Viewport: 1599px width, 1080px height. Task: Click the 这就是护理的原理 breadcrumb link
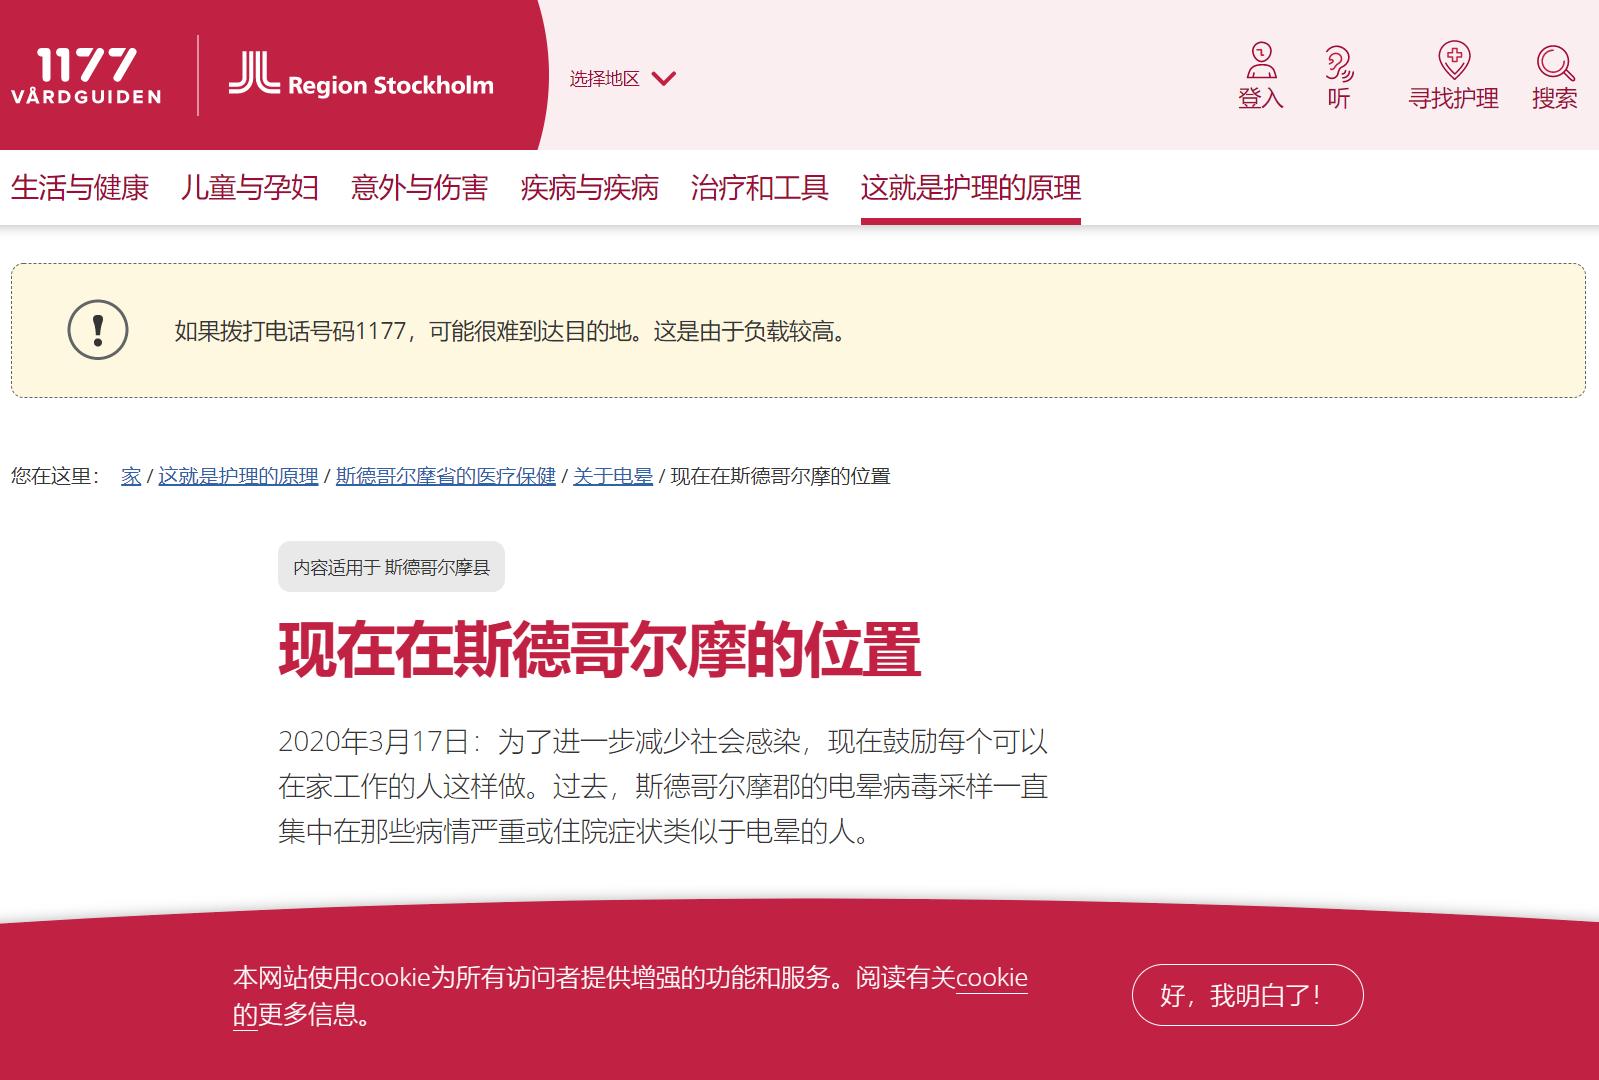point(238,476)
